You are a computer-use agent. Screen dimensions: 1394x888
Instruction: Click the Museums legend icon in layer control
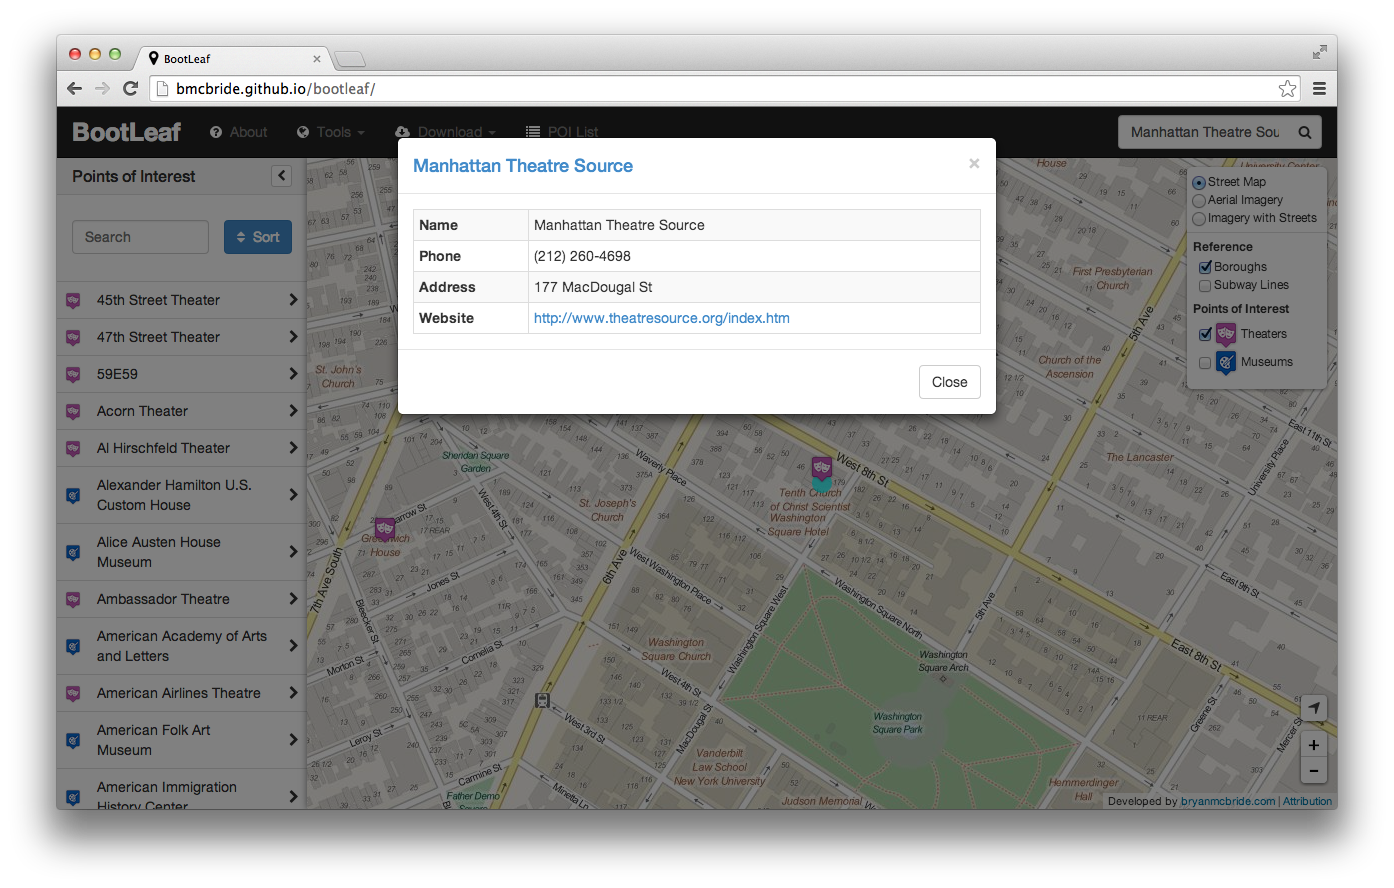pyautogui.click(x=1226, y=363)
